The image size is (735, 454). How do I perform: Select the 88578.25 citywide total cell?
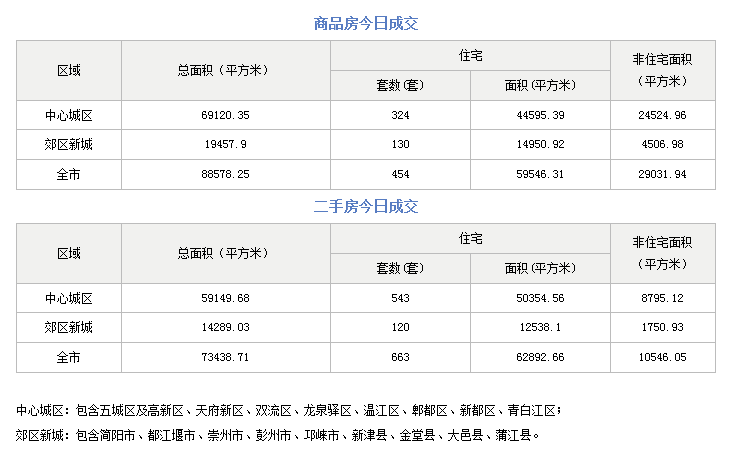(225, 175)
